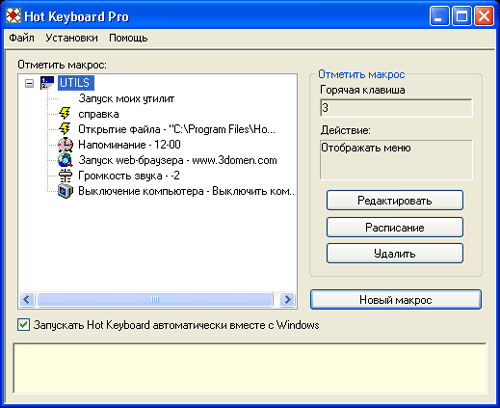Viewport: 500px width, 408px height.
Task: Click the Действие text box
Action: tap(396, 160)
